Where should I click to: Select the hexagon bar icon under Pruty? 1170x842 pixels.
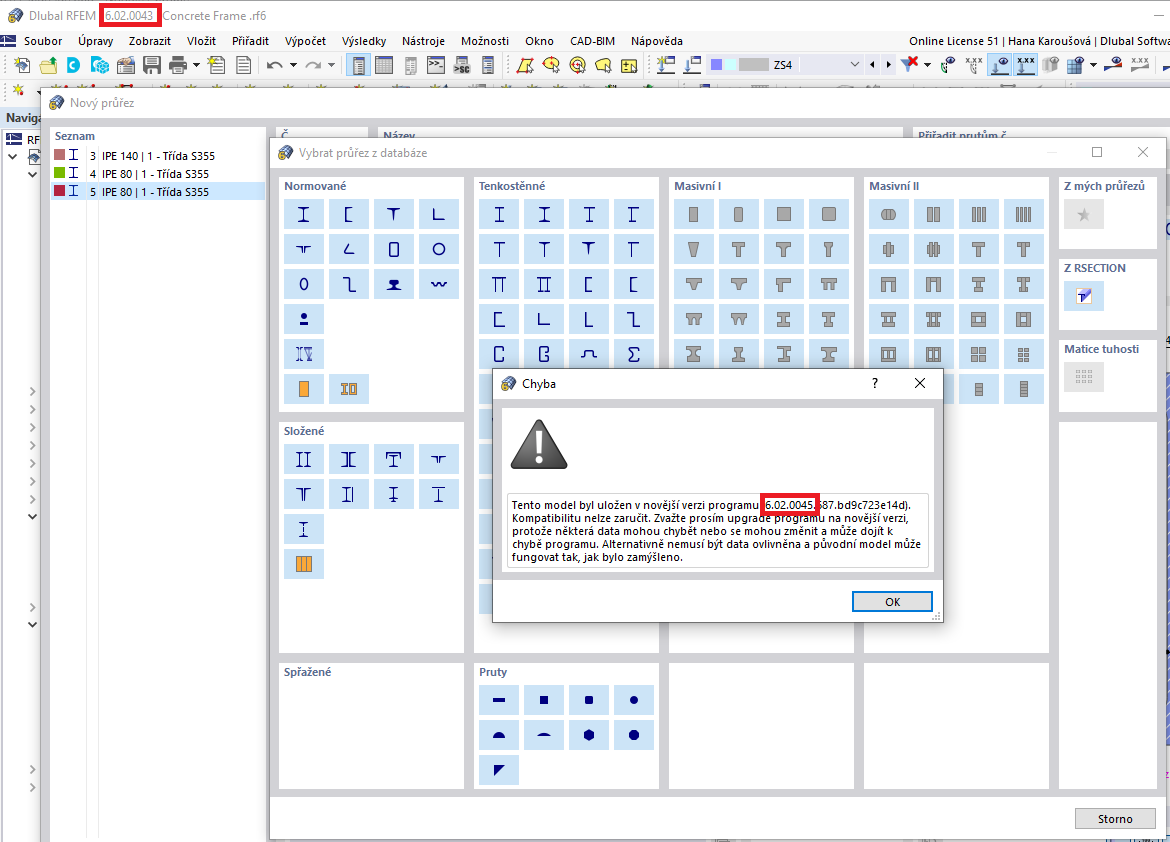point(589,735)
